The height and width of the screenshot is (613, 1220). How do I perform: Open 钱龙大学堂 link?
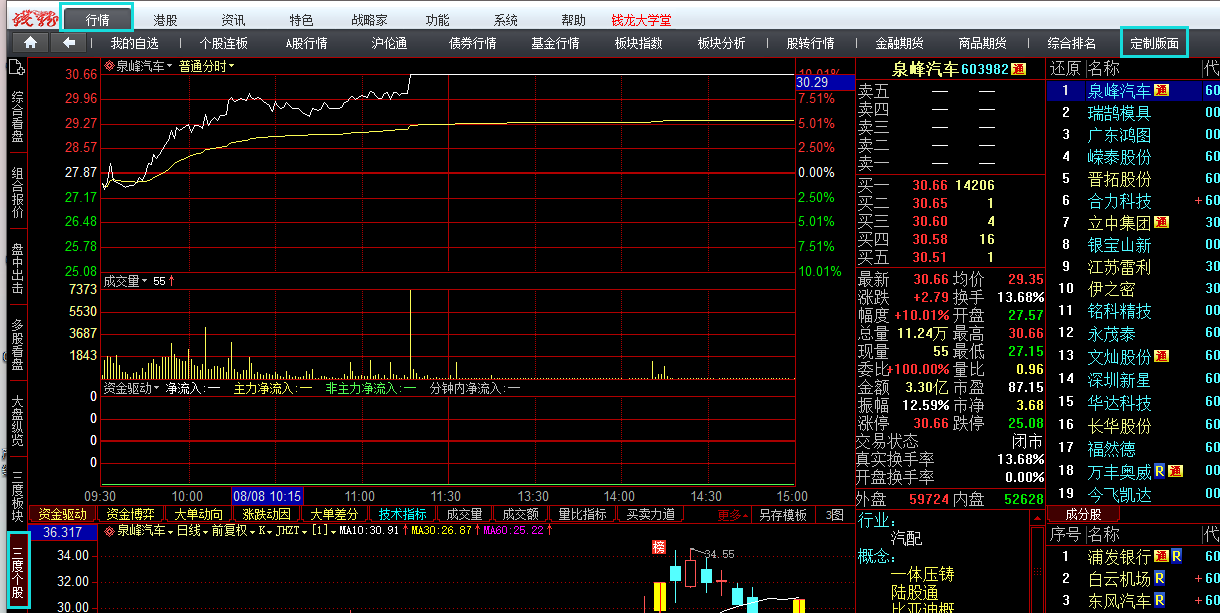(x=642, y=20)
